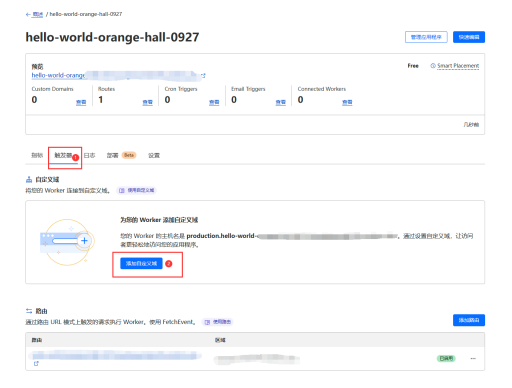The height and width of the screenshot is (388, 512).
Task: Click view link under Cron Triggers count
Action: [214, 102]
